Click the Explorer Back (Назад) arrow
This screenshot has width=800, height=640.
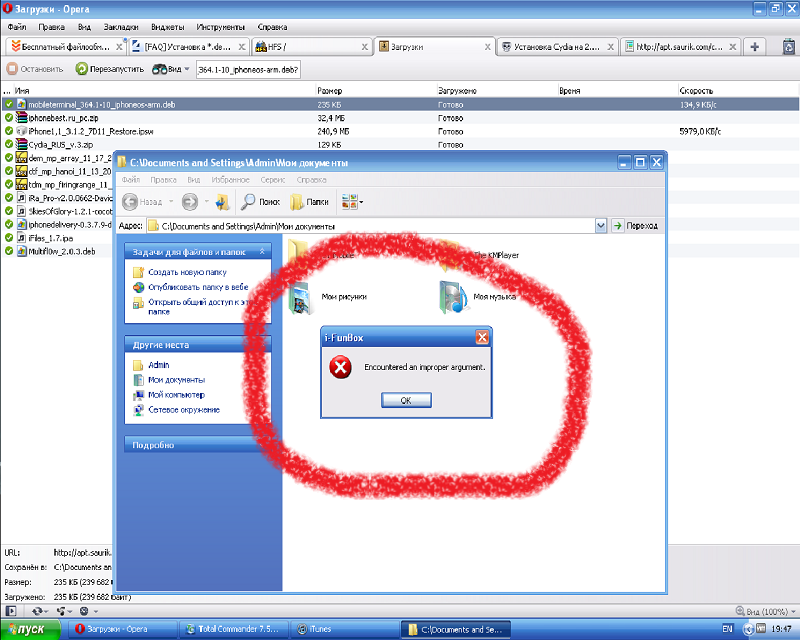click(x=131, y=201)
